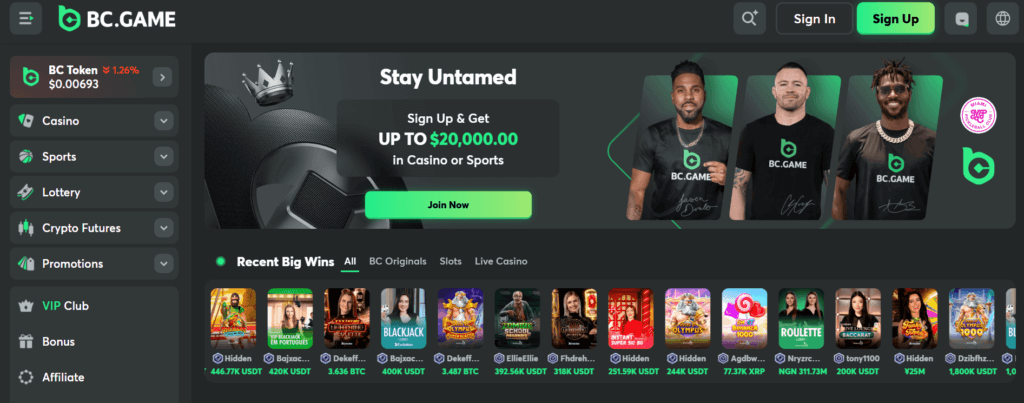Screen dimensions: 1024x403
Task: Open the Affiliate sidebar icon
Action: tap(26, 377)
